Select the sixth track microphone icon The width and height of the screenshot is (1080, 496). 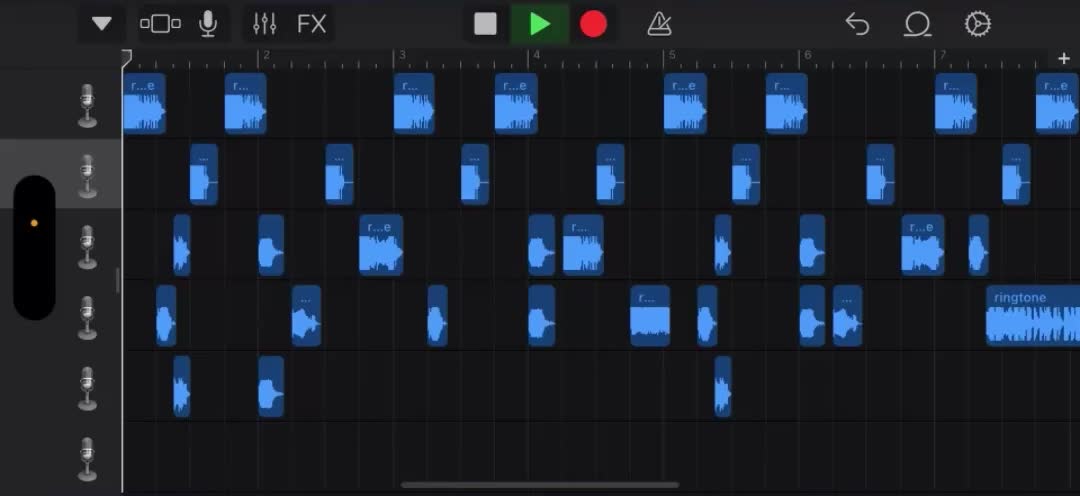87,459
